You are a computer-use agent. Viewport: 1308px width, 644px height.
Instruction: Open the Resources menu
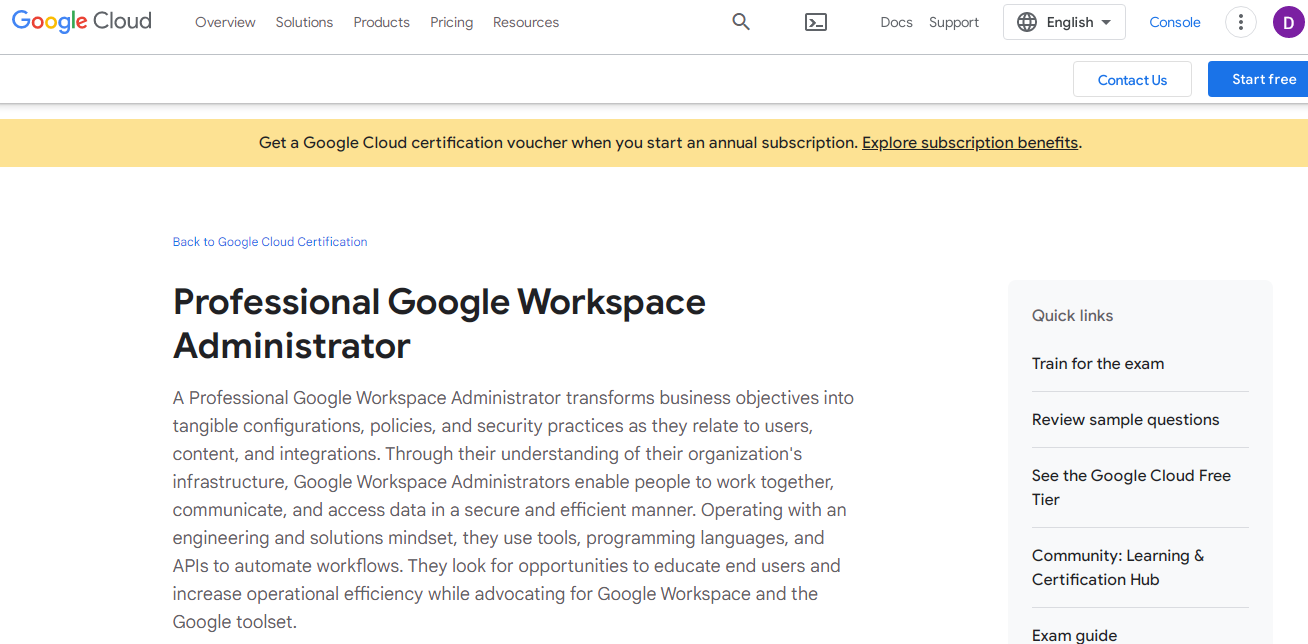[526, 22]
